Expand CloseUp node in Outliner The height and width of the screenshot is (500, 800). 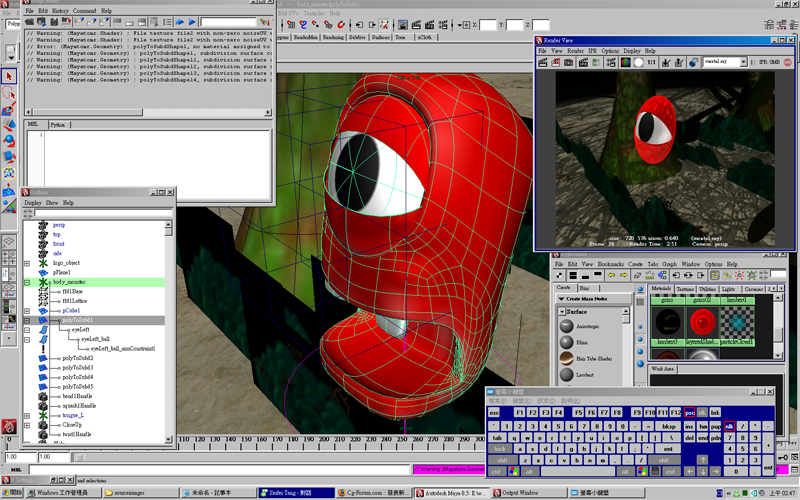tap(27, 425)
